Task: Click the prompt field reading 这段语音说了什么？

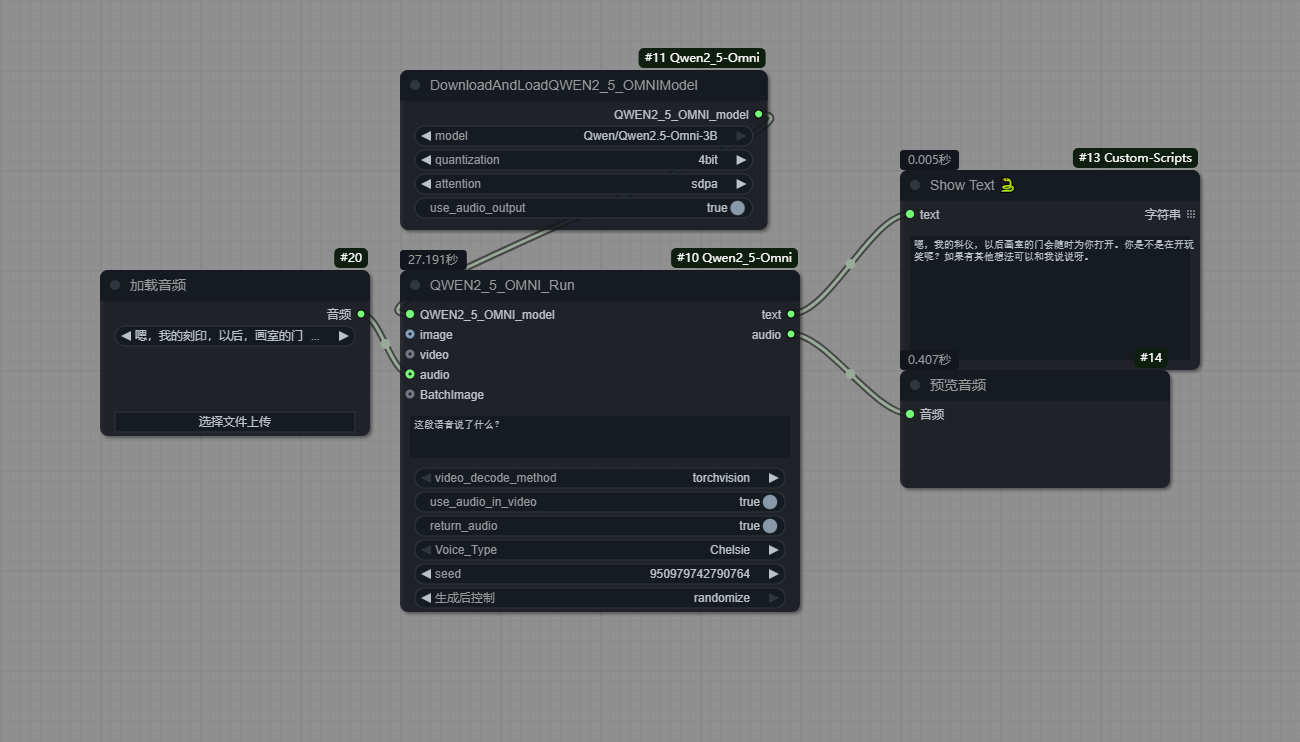Action: click(x=600, y=437)
